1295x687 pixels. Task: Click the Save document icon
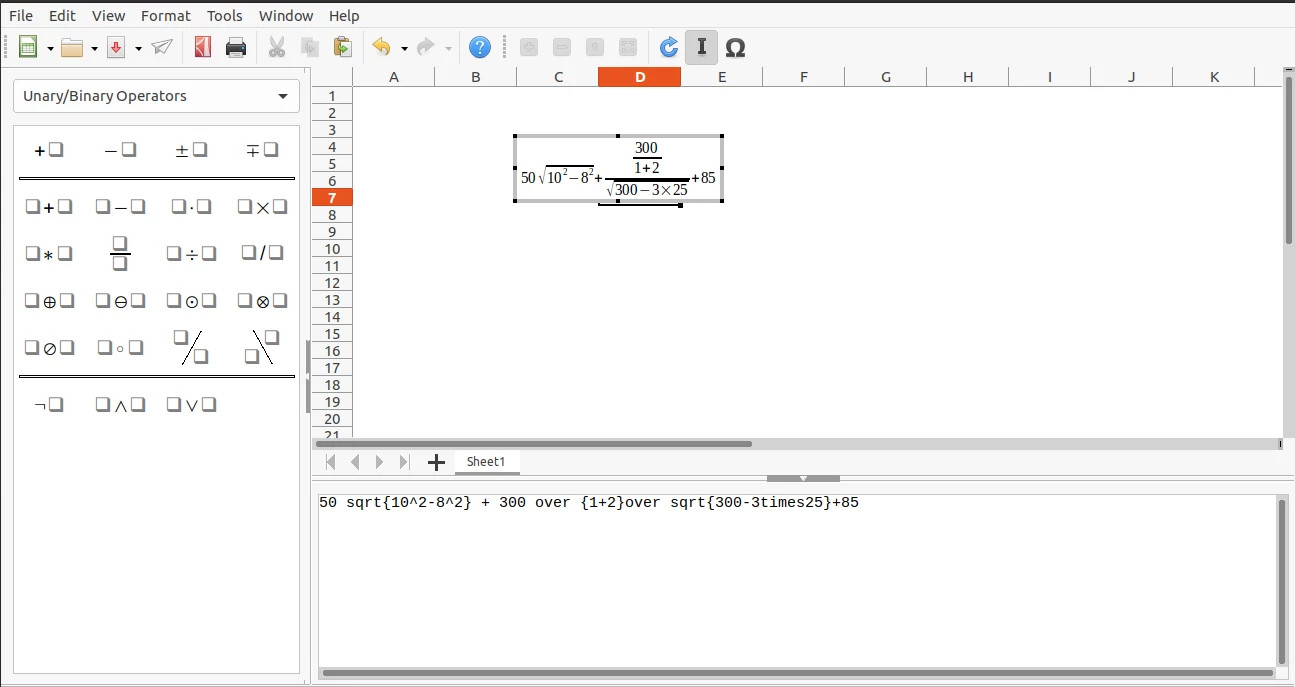(116, 47)
